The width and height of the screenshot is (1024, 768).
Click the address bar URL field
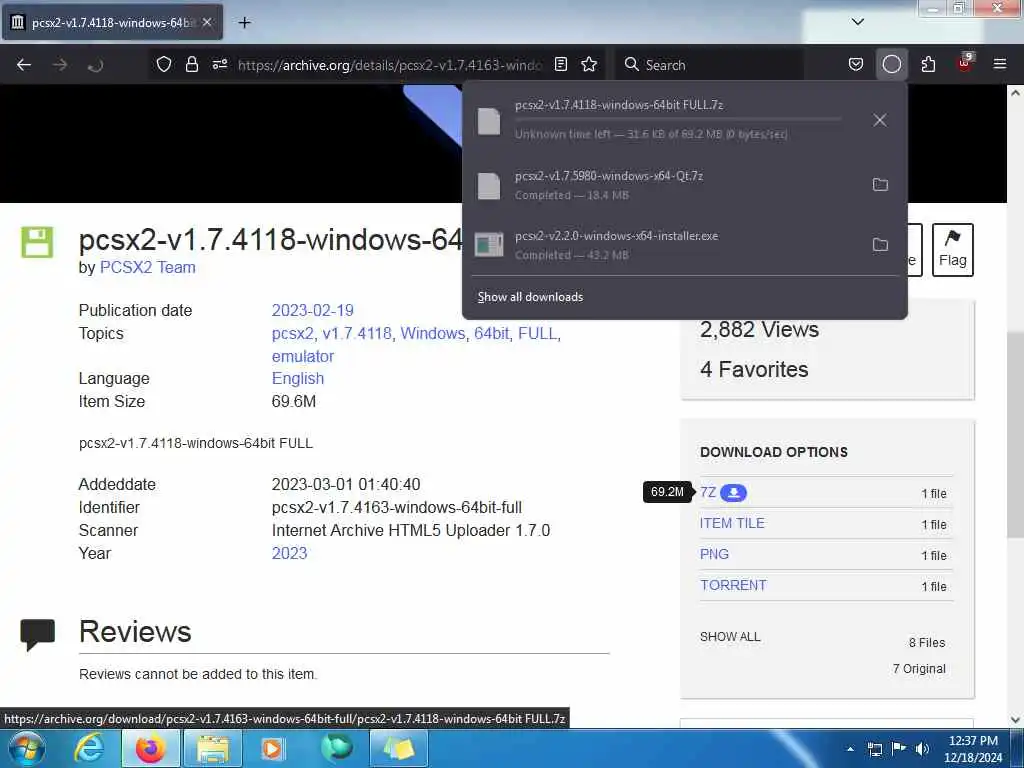[390, 65]
